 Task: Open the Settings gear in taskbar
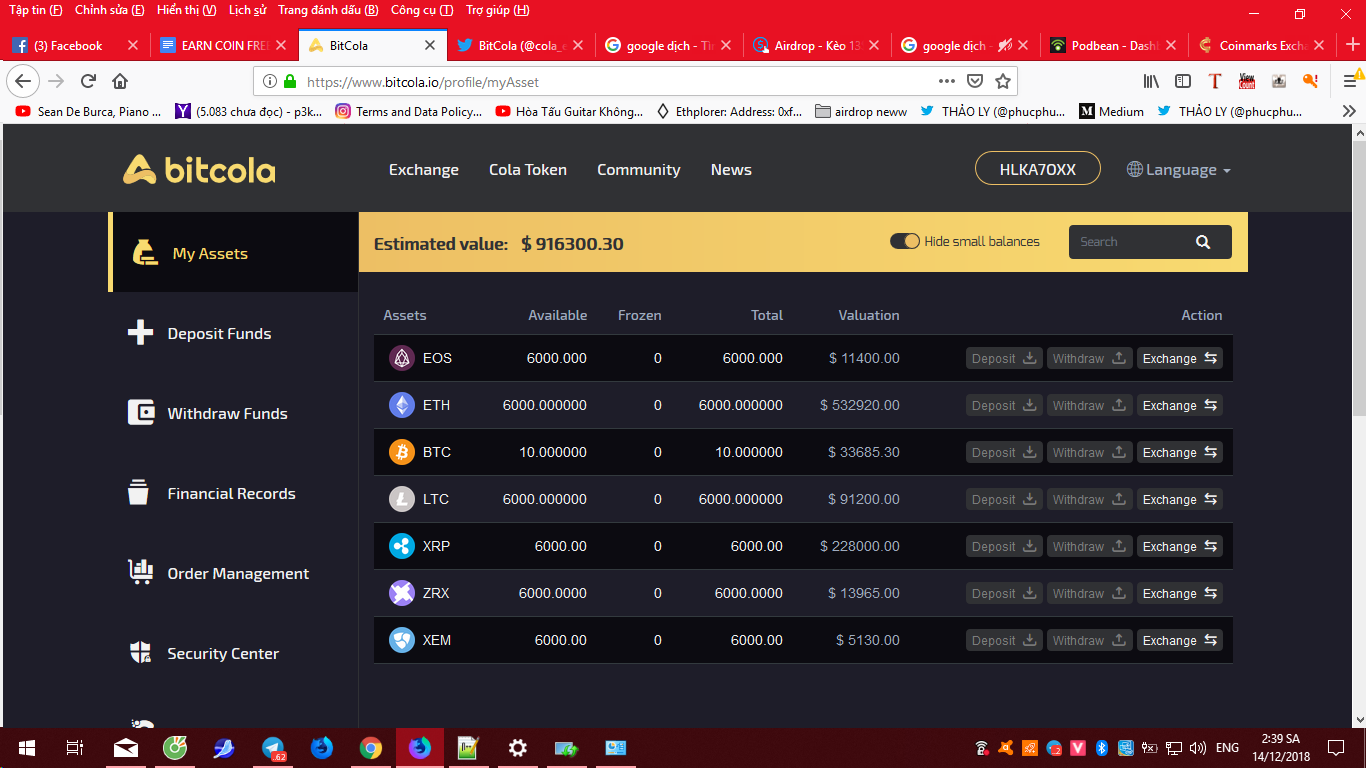[x=517, y=747]
